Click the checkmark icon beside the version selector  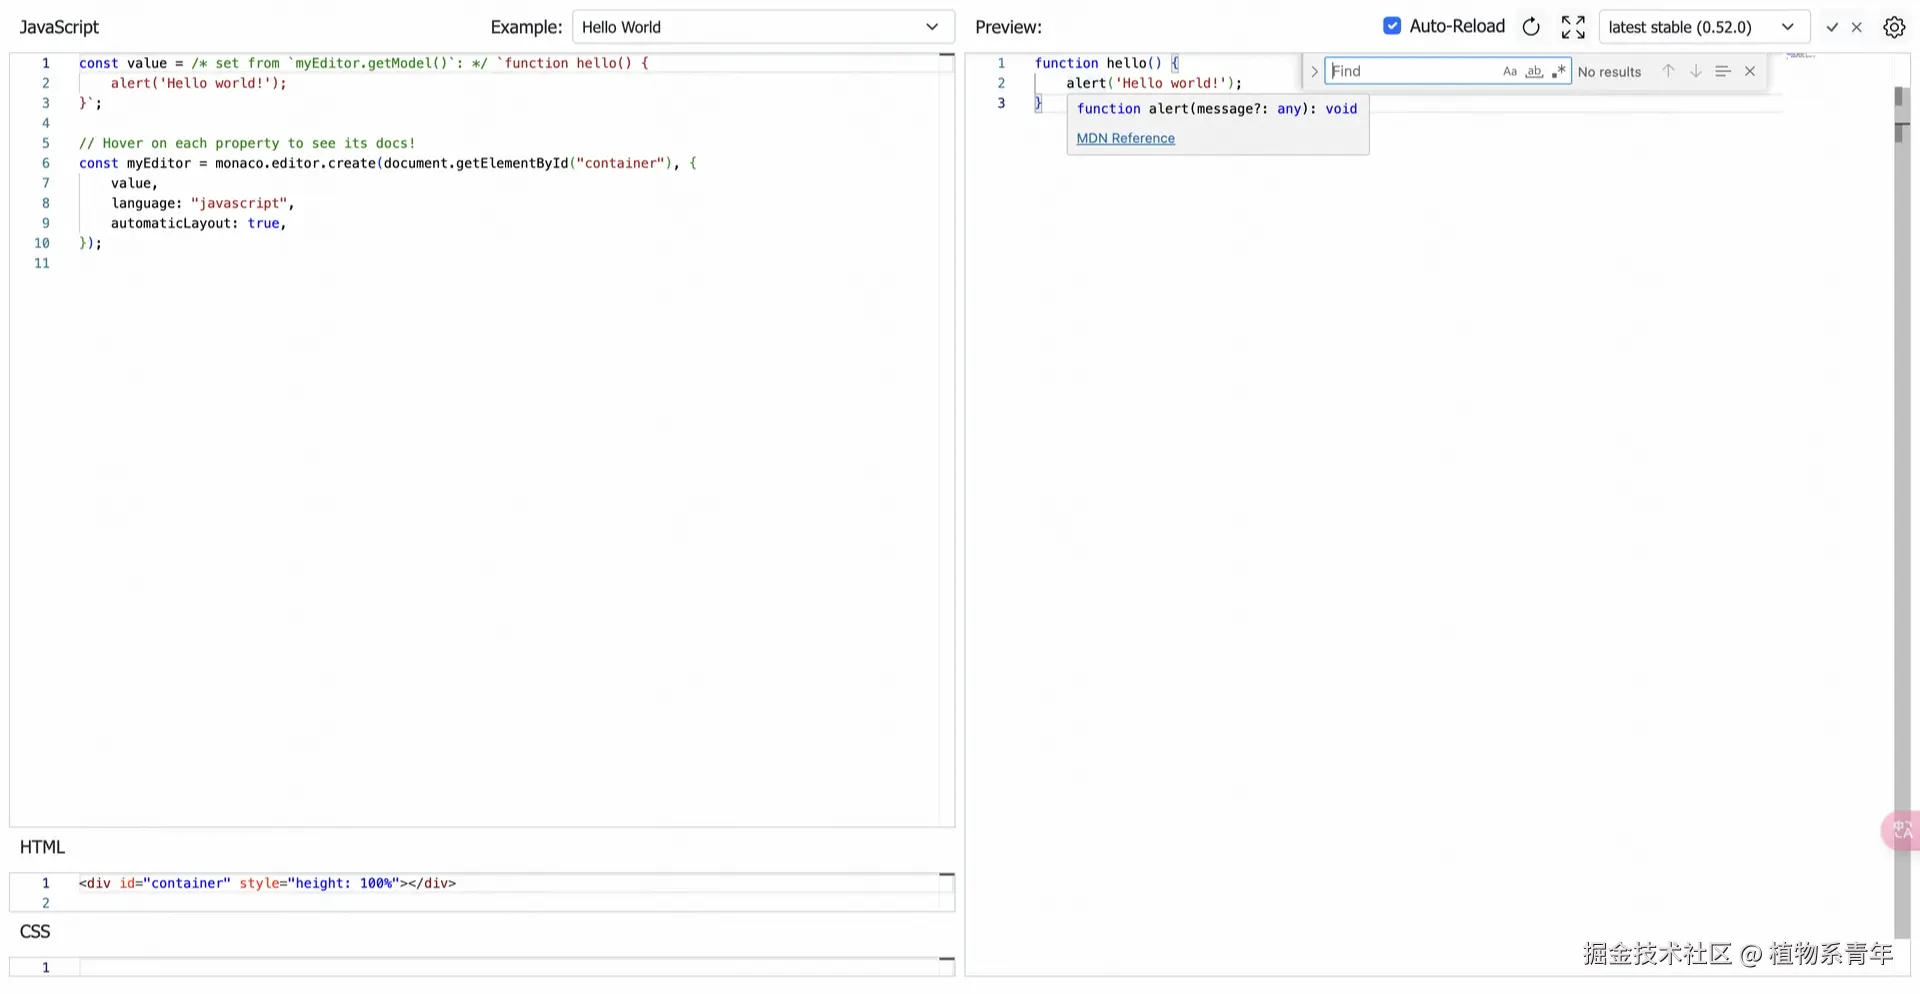[x=1832, y=27]
